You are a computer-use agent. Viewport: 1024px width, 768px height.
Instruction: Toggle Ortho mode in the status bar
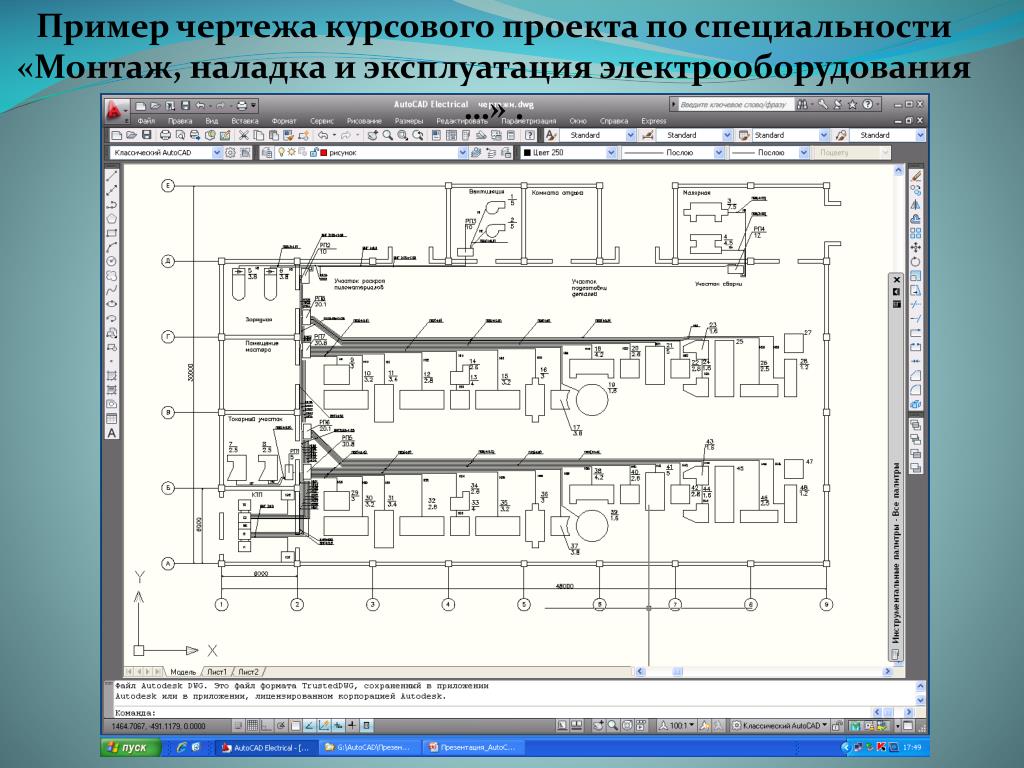(x=266, y=726)
